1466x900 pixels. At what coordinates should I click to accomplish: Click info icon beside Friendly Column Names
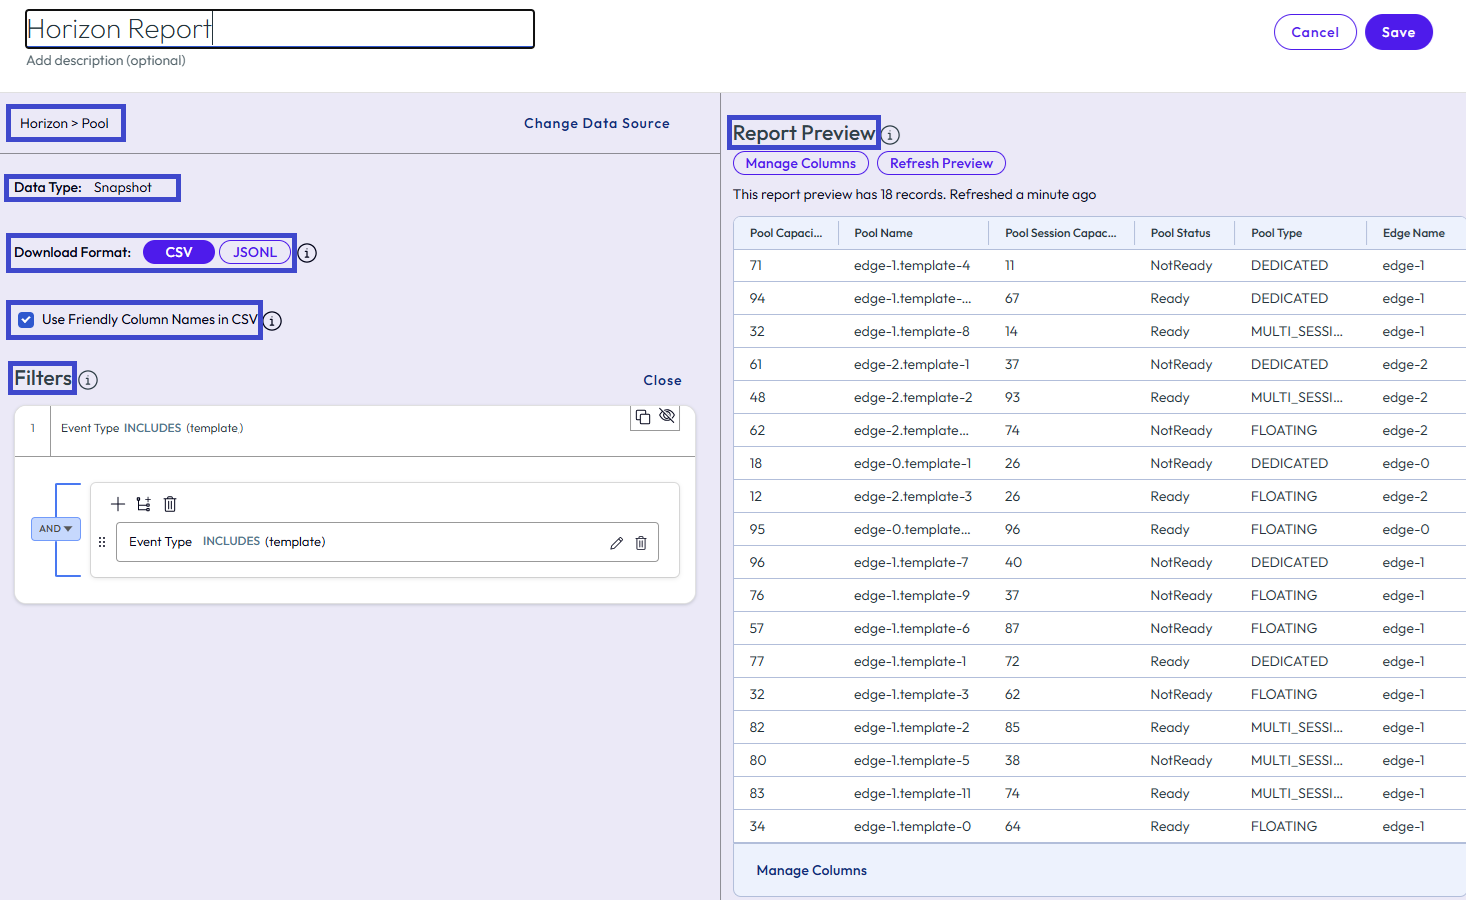coord(272,321)
